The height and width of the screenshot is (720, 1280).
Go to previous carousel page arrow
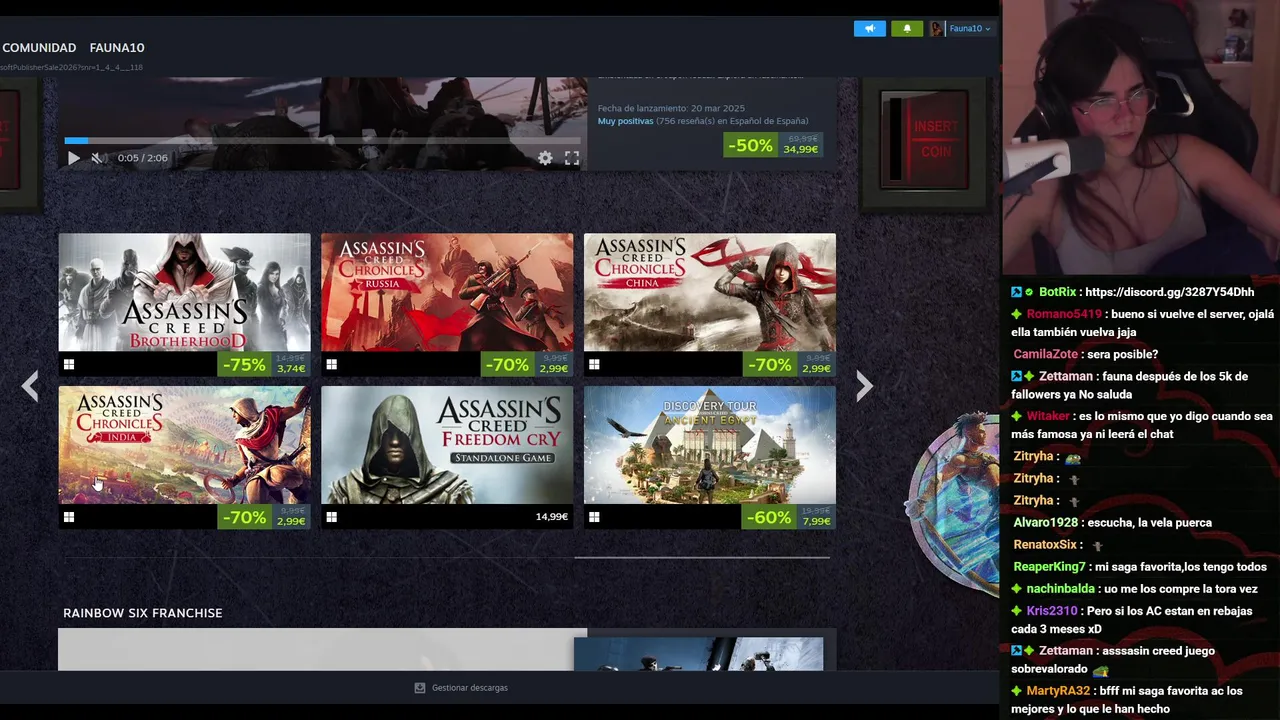coord(30,386)
